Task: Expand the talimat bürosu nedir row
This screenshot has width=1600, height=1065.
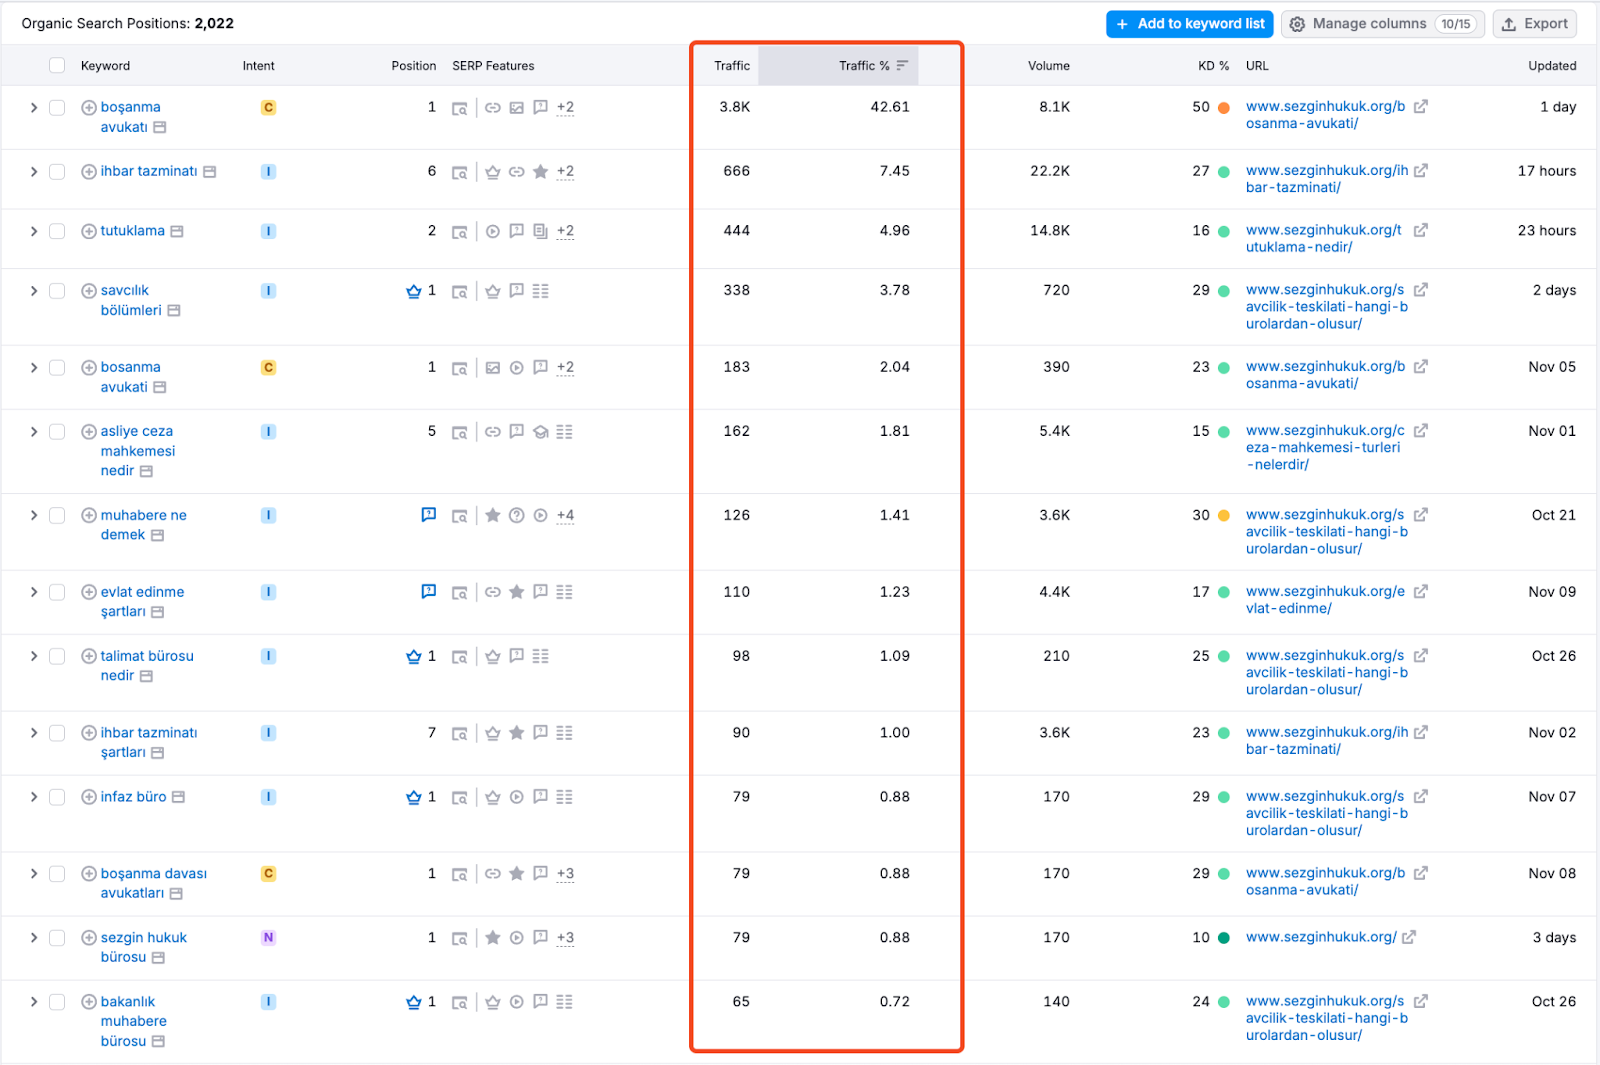Action: pos(33,656)
